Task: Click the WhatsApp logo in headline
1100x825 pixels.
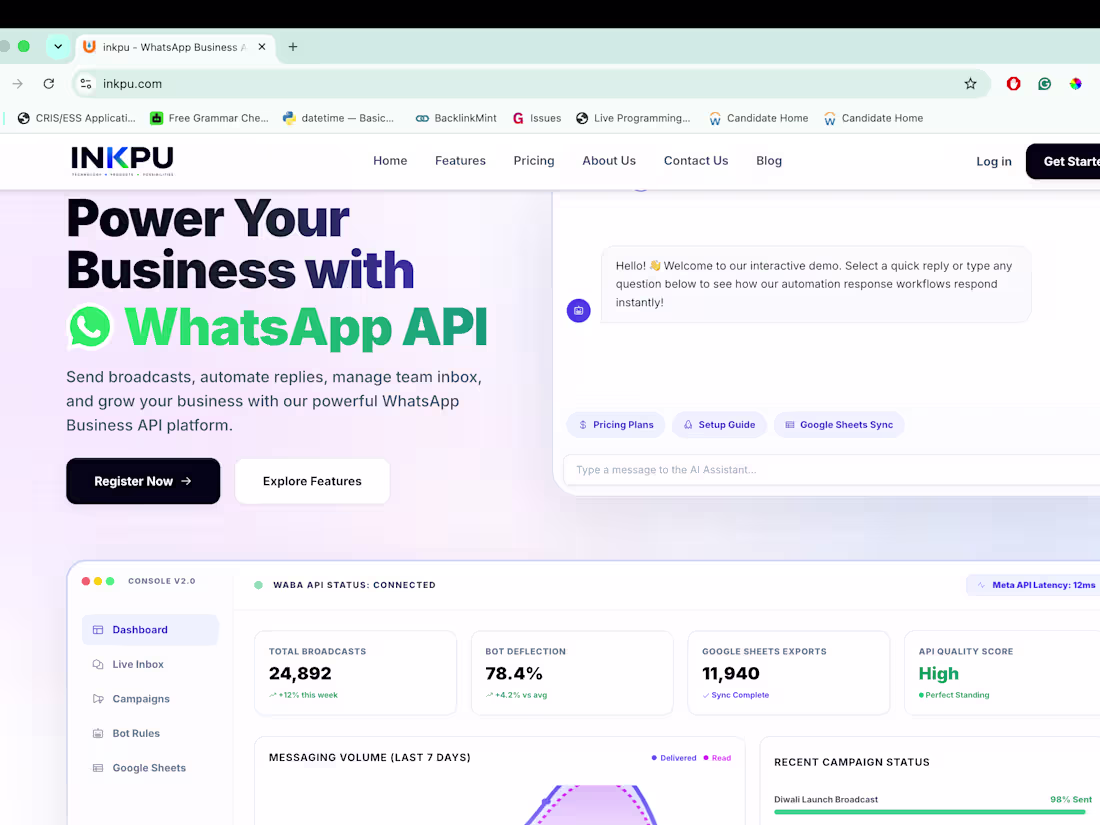Action: (x=90, y=327)
